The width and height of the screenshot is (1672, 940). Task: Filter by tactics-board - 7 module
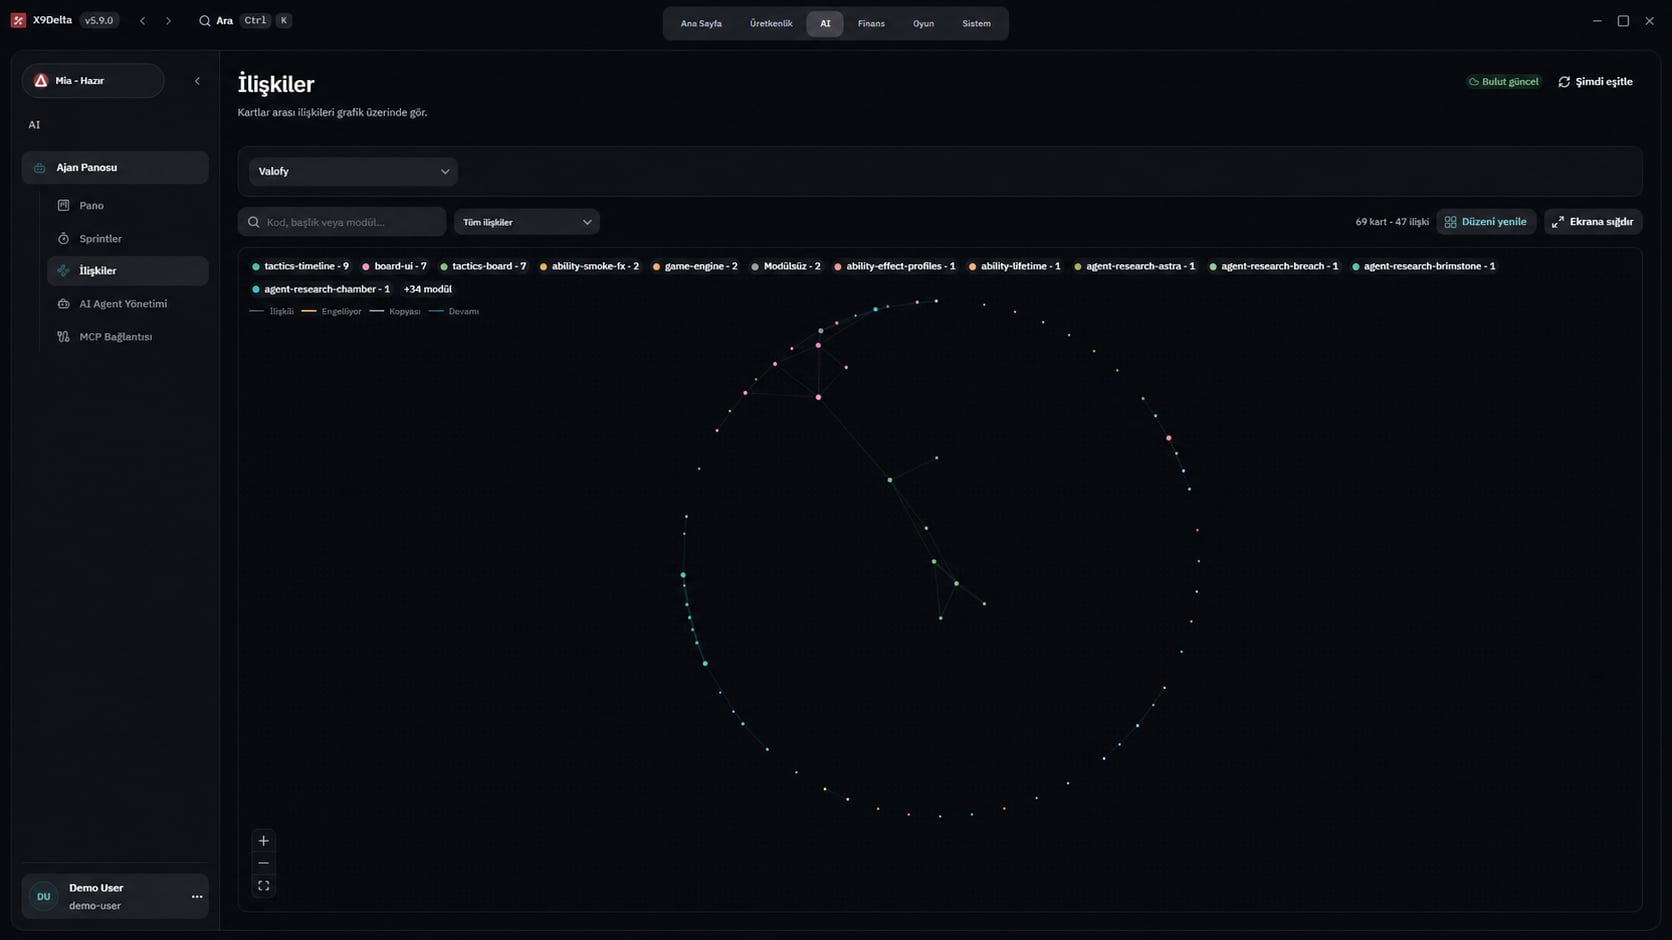(x=483, y=266)
